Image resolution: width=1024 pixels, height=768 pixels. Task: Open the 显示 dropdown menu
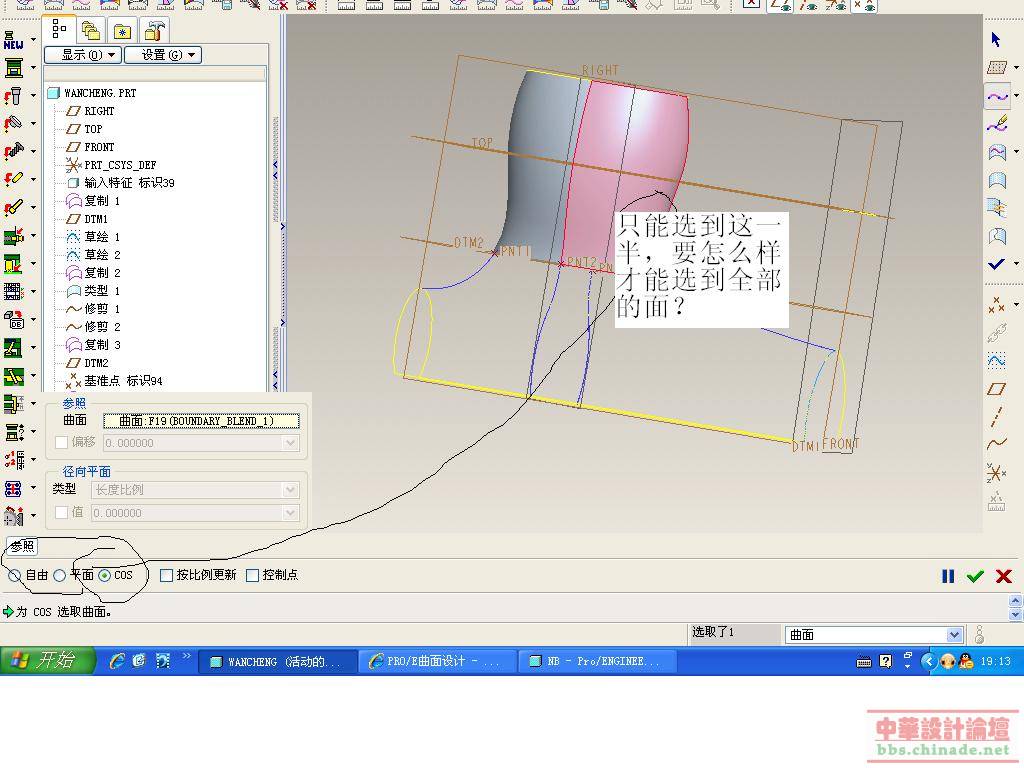pyautogui.click(x=83, y=55)
